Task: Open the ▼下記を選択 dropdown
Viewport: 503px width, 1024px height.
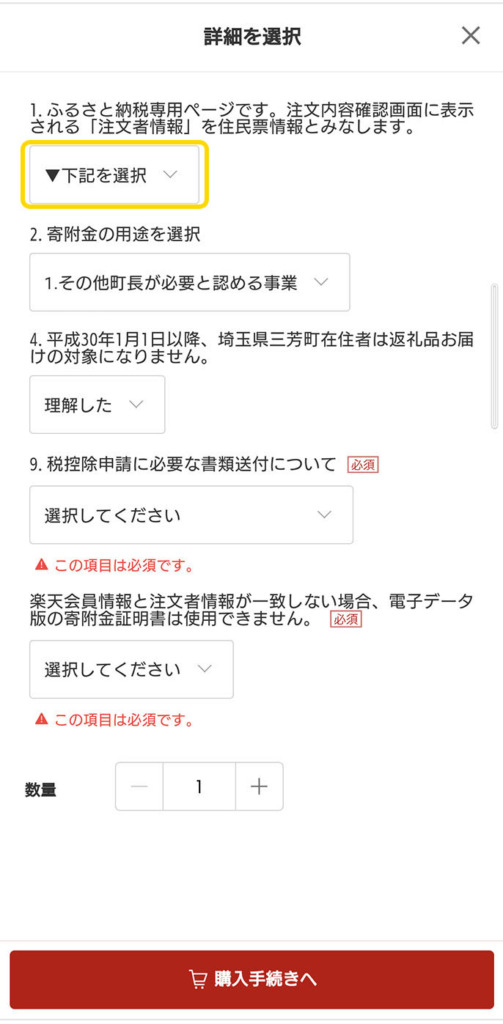Action: (x=114, y=175)
